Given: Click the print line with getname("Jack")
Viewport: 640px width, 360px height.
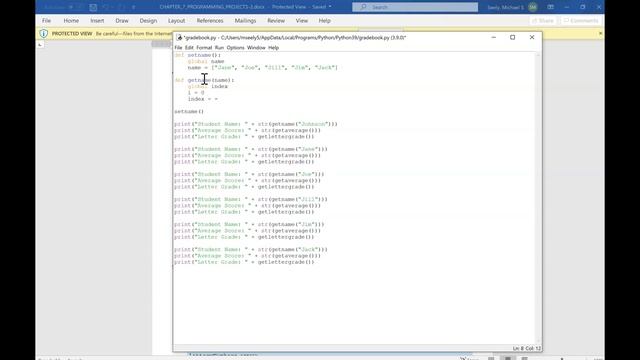Looking at the screenshot, I should 251,249.
